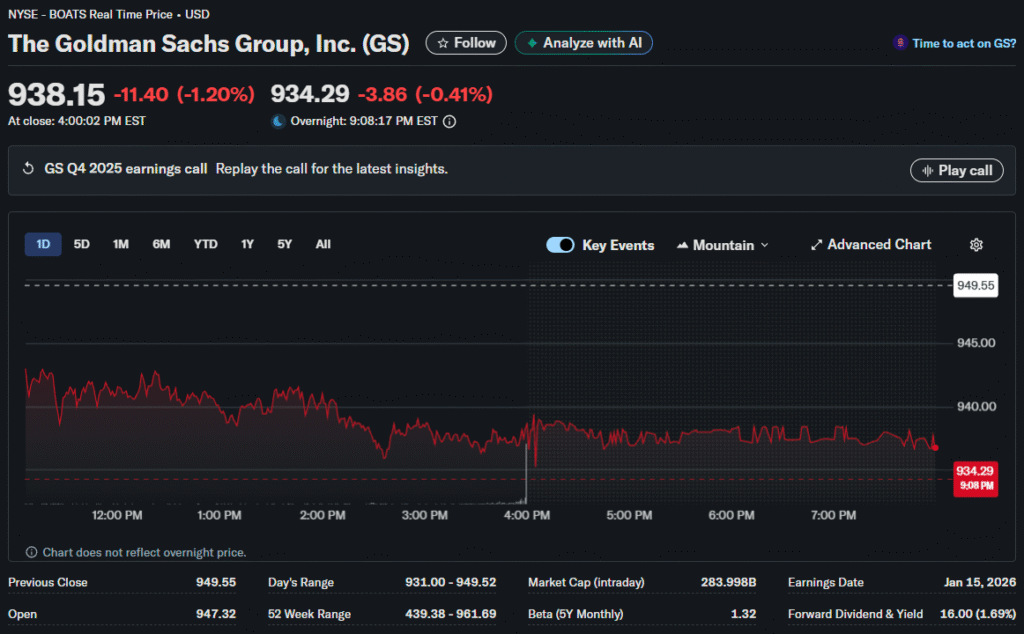Click the microphone icon near Time to act
The width and height of the screenshot is (1024, 634).
(900, 44)
